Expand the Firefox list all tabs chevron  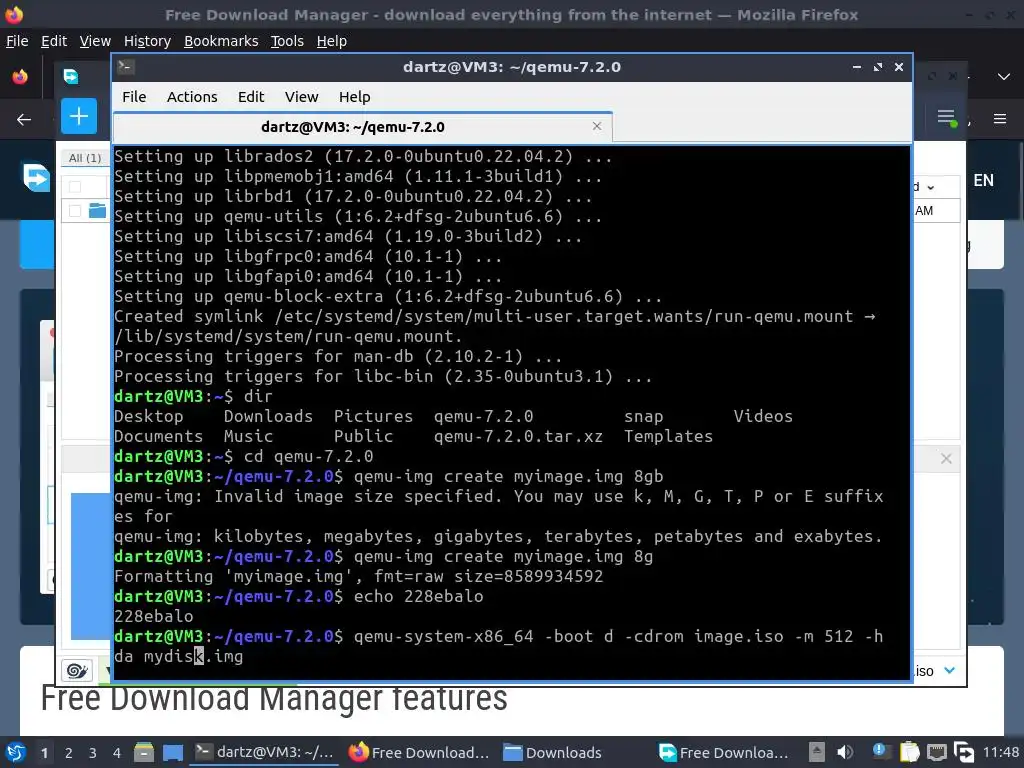coord(1004,77)
